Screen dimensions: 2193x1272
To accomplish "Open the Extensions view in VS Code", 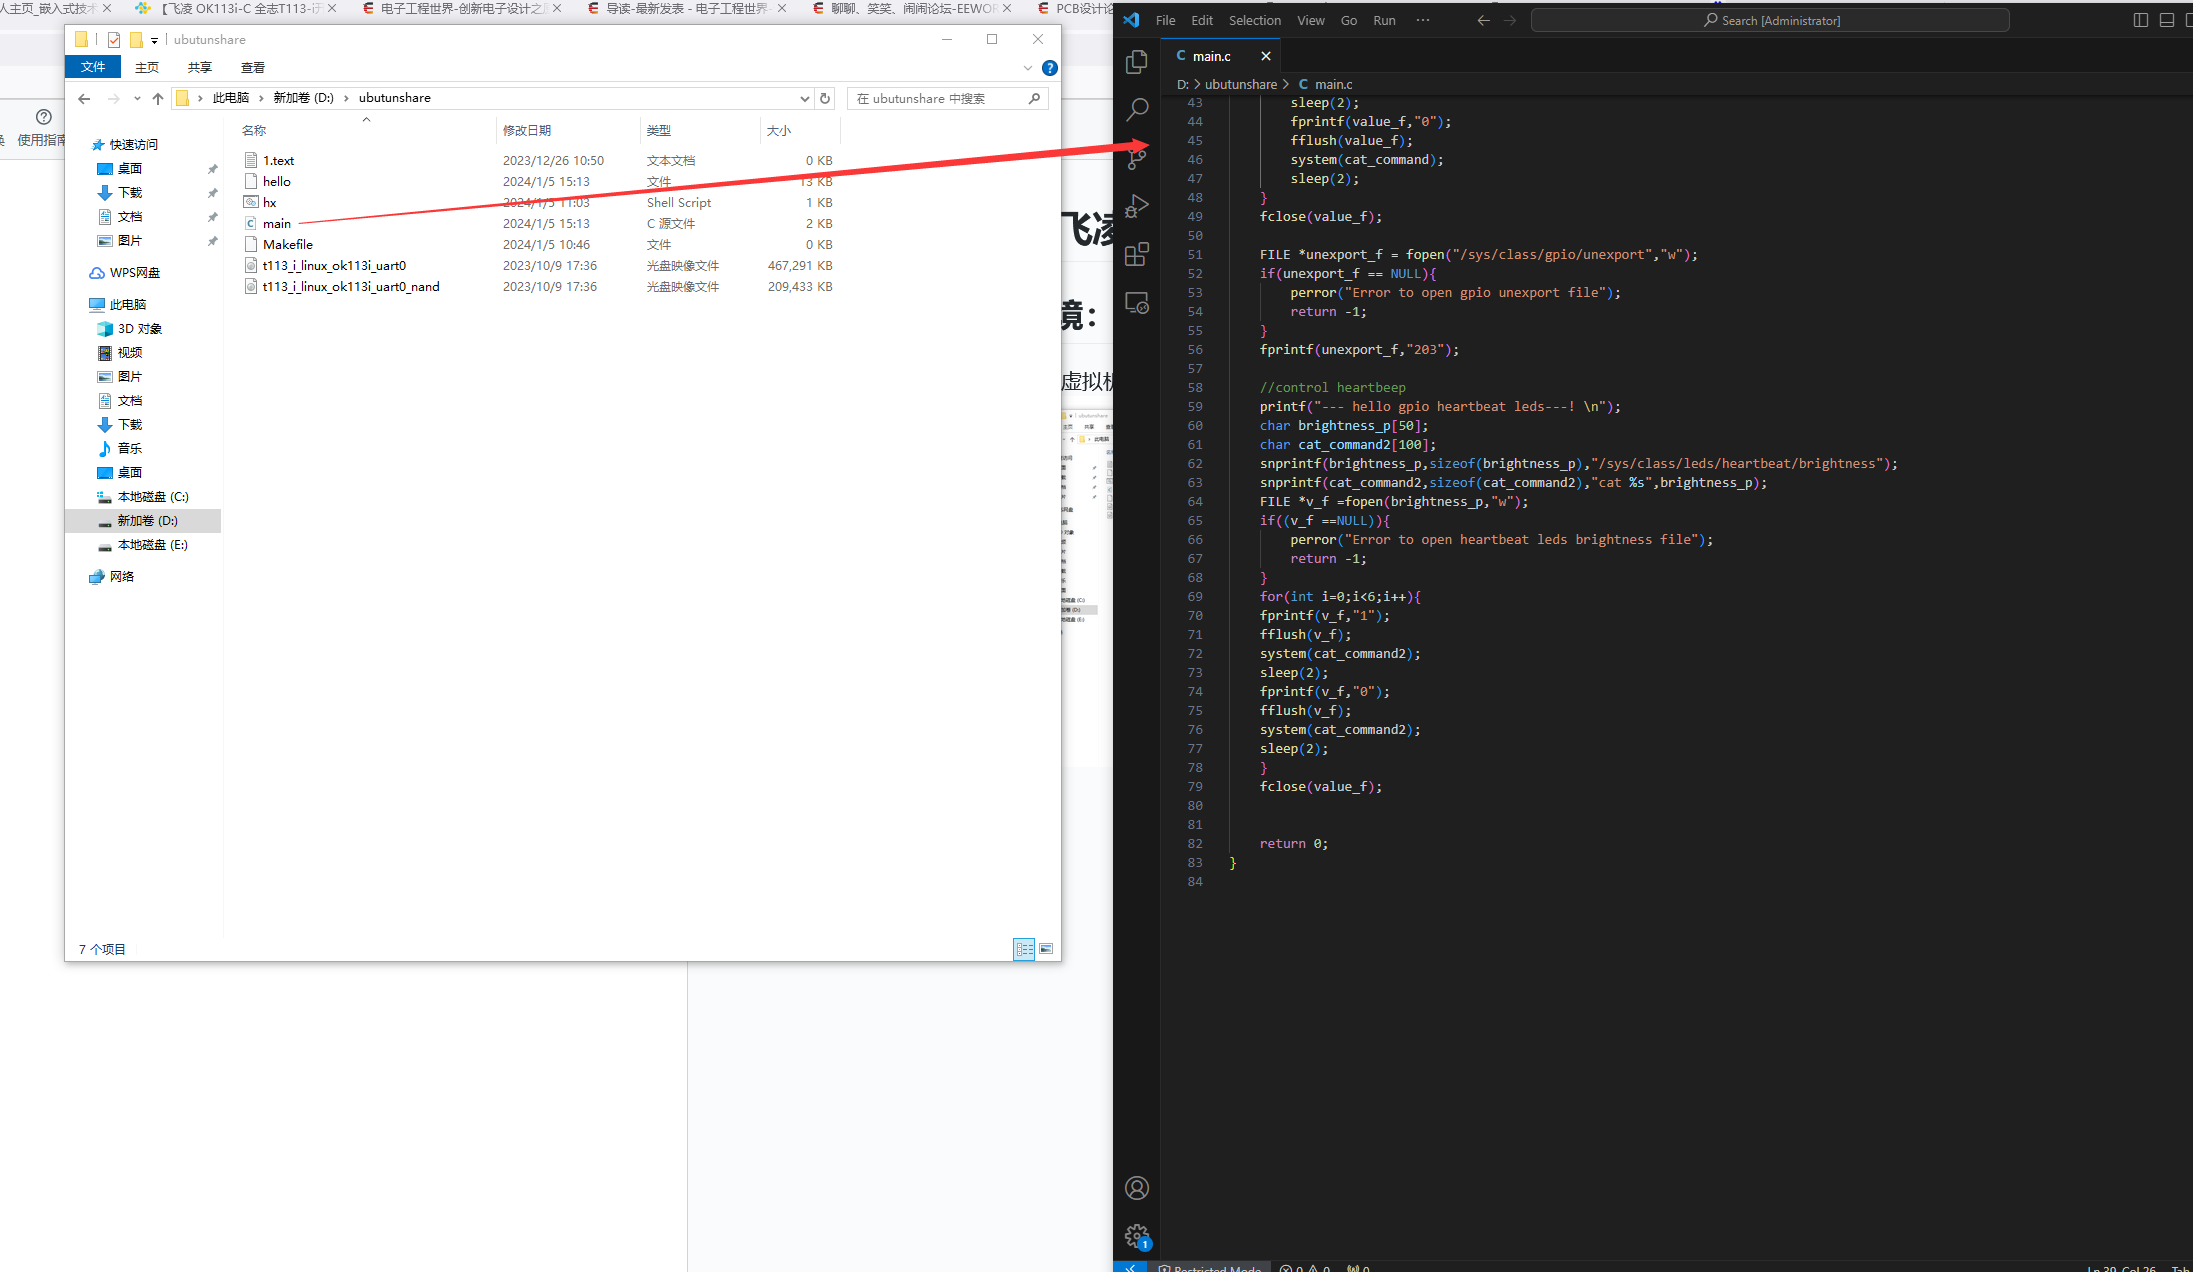I will [x=1137, y=254].
